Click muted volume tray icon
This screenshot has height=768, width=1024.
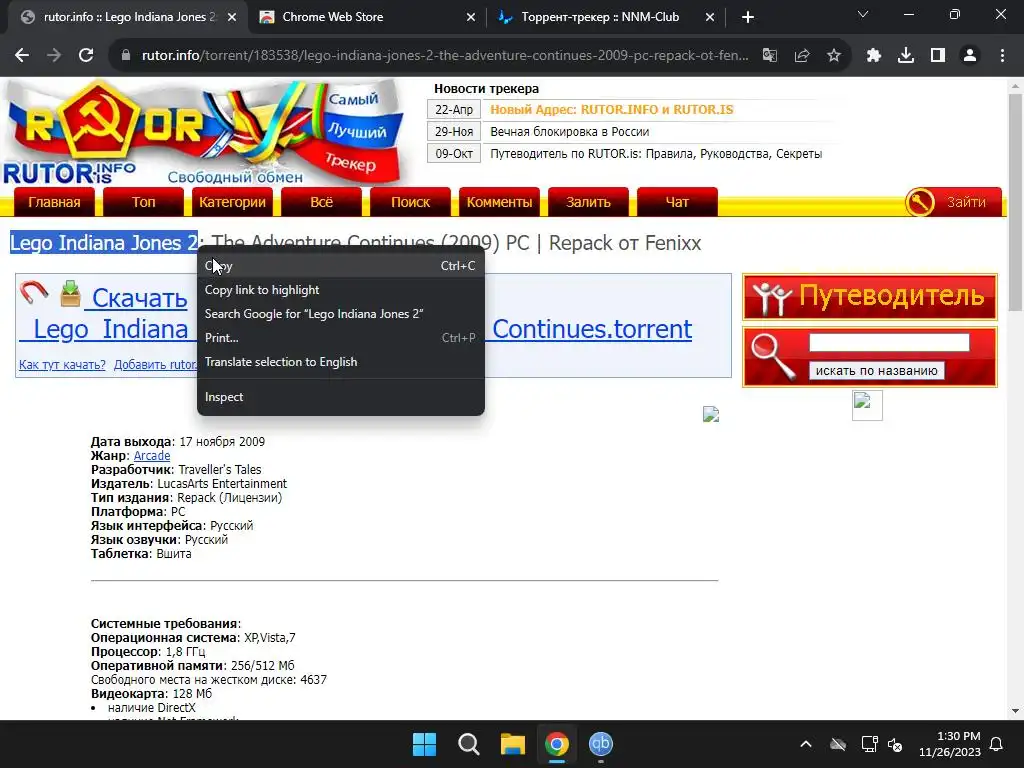point(895,744)
